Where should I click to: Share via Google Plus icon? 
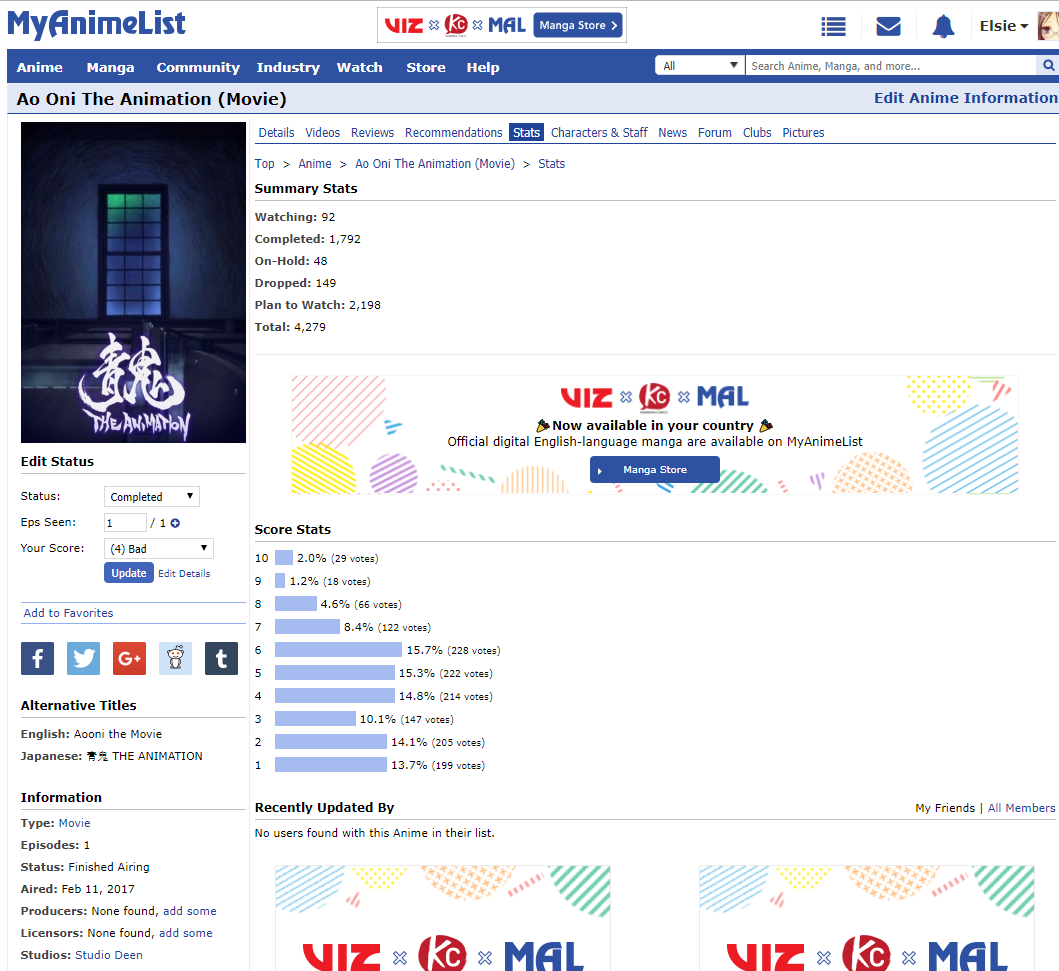tap(130, 658)
